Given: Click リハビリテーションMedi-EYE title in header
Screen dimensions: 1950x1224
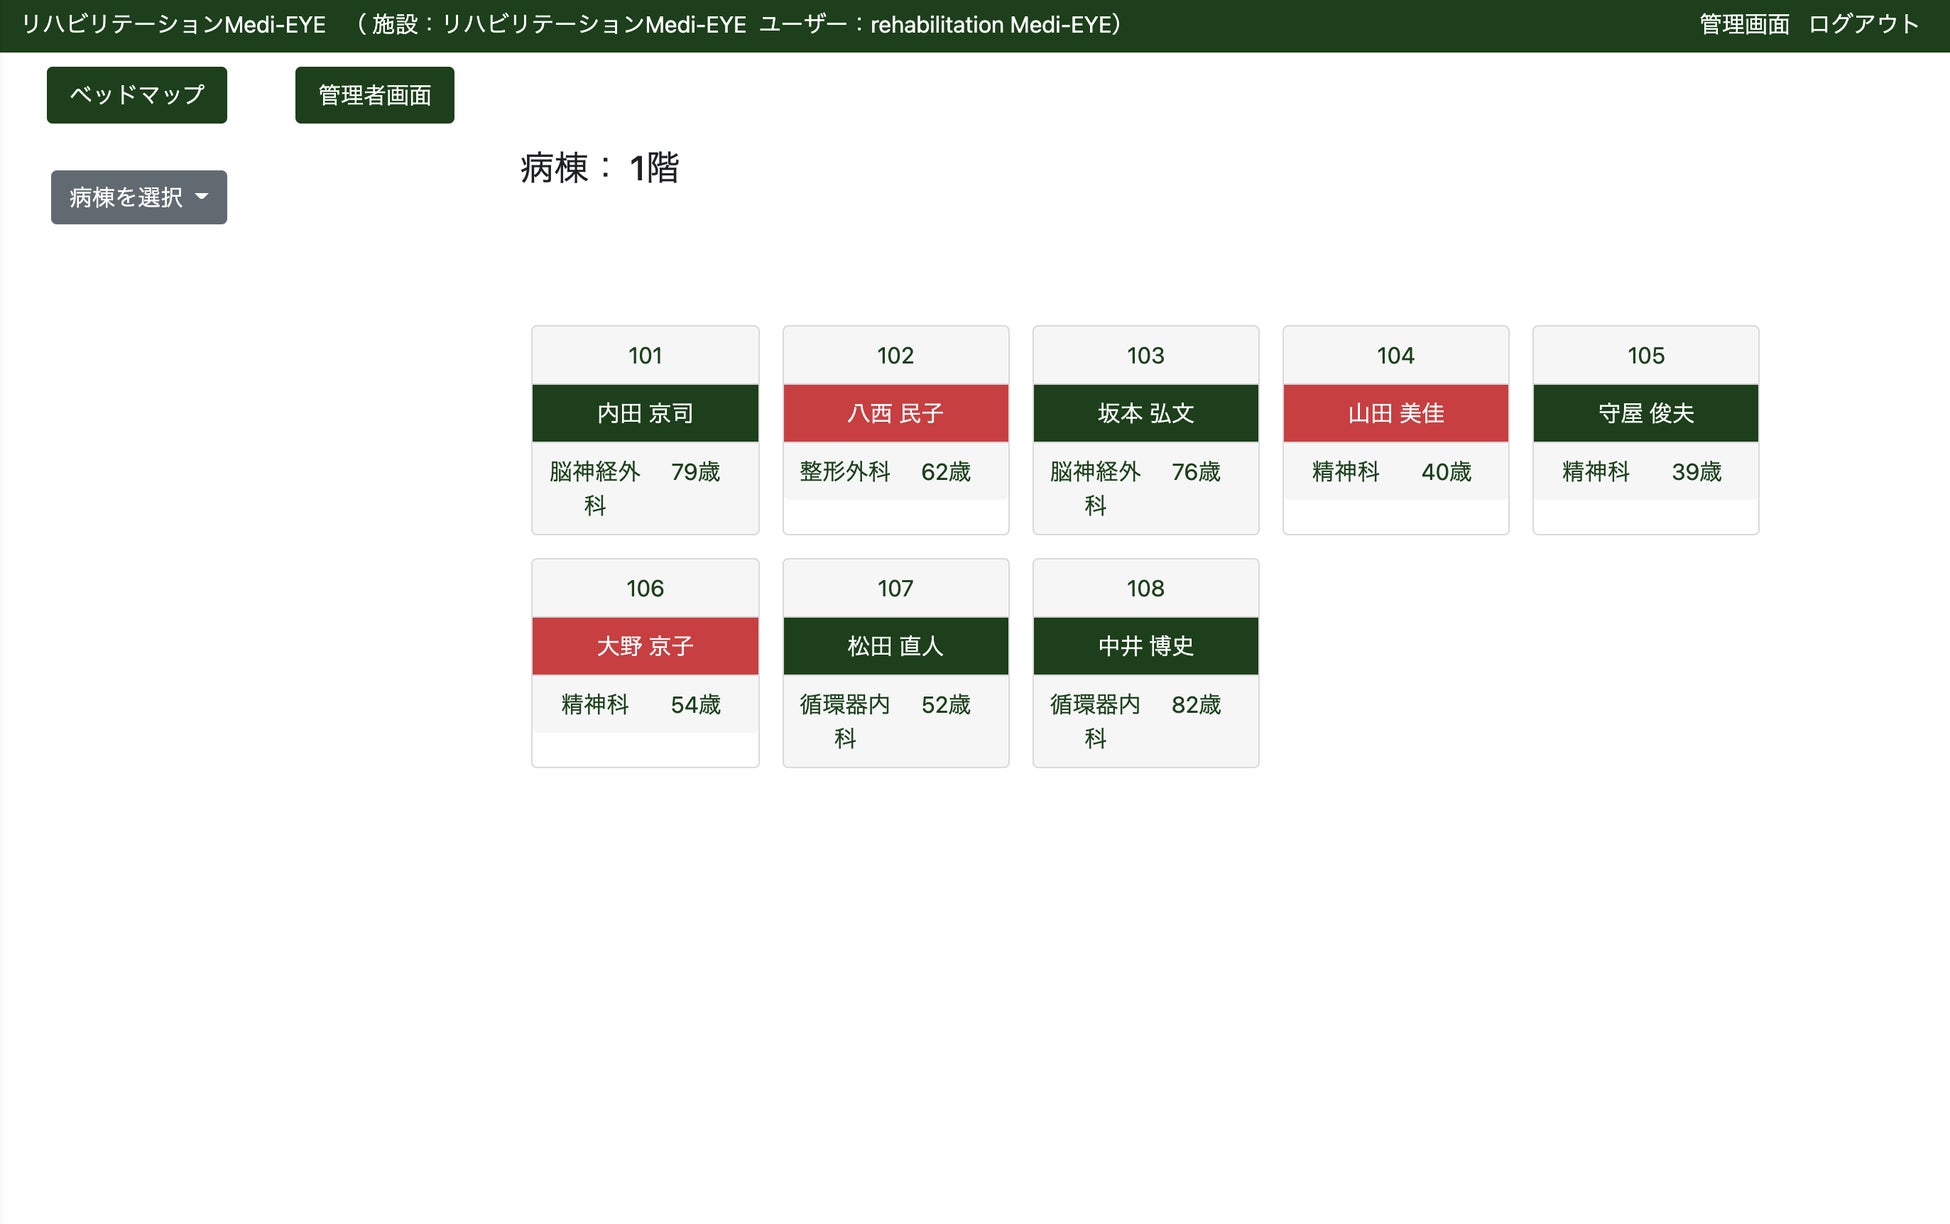Looking at the screenshot, I should tap(174, 24).
